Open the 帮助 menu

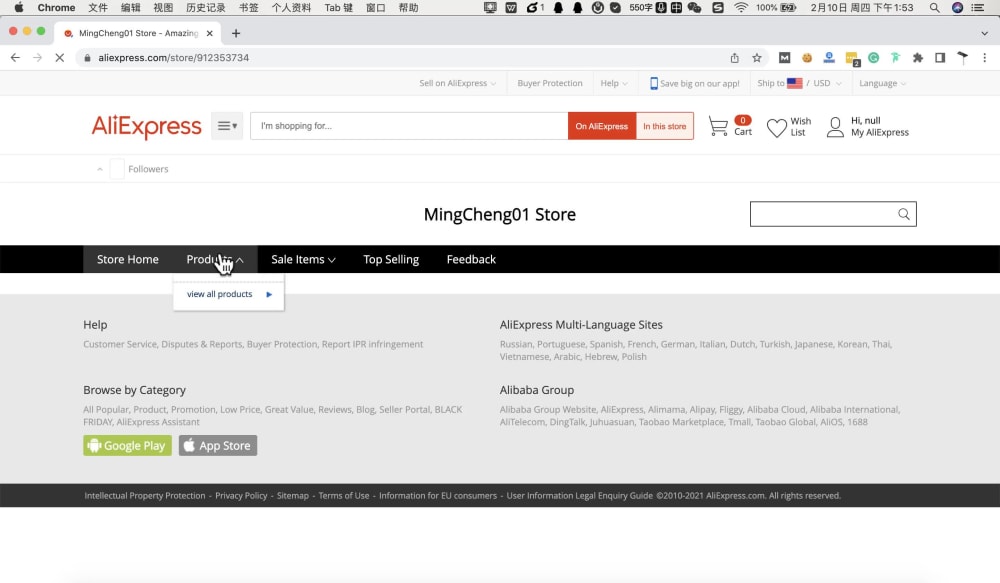pyautogui.click(x=408, y=8)
